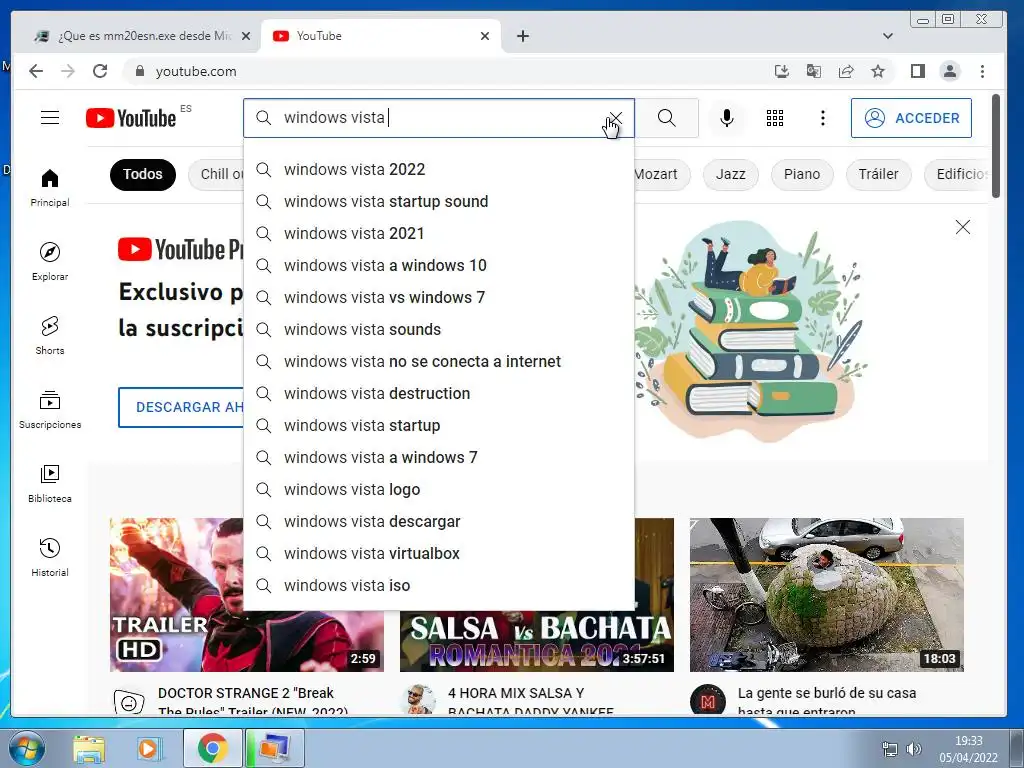Choose suggestion windows vista destruction
Image resolution: width=1024 pixels, height=768 pixels.
pyautogui.click(x=439, y=394)
